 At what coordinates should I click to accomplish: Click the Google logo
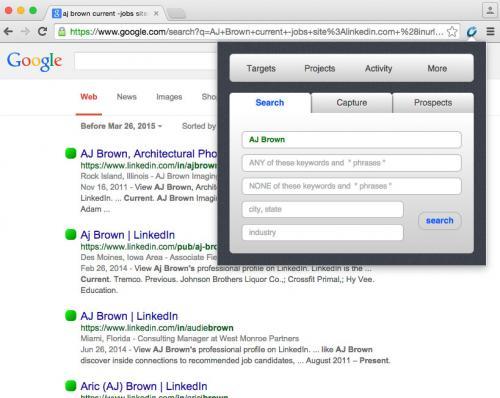click(34, 61)
